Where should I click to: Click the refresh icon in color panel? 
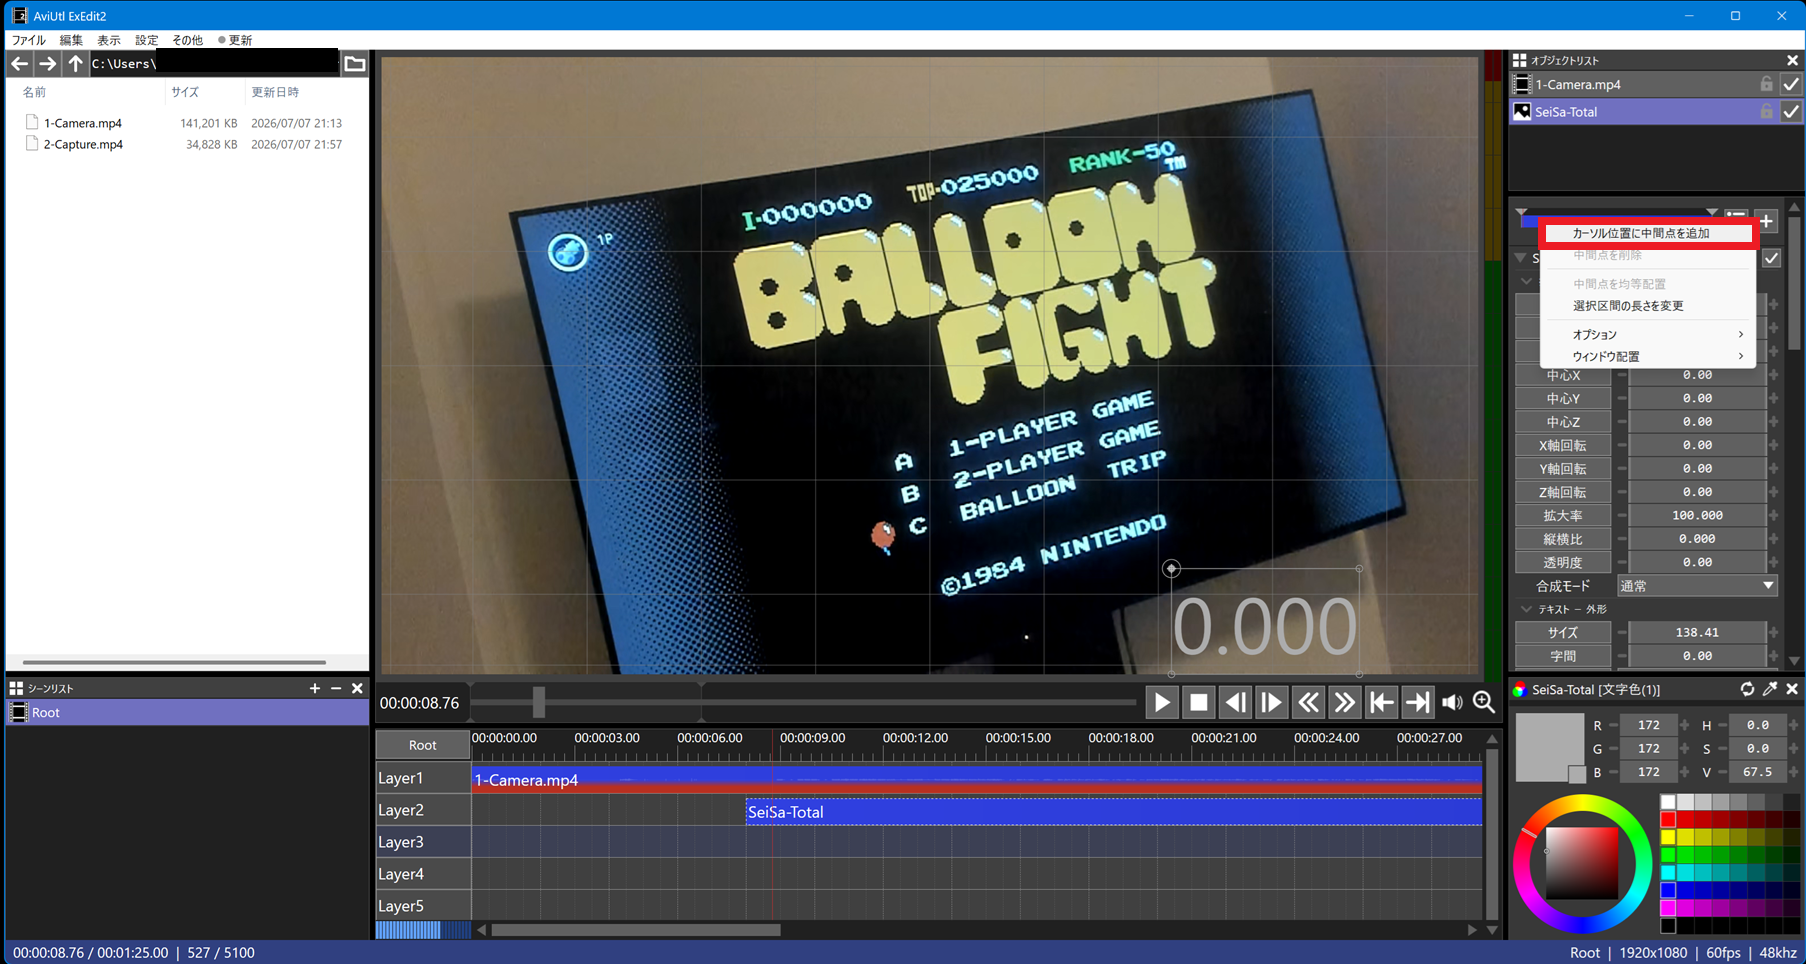coord(1747,689)
